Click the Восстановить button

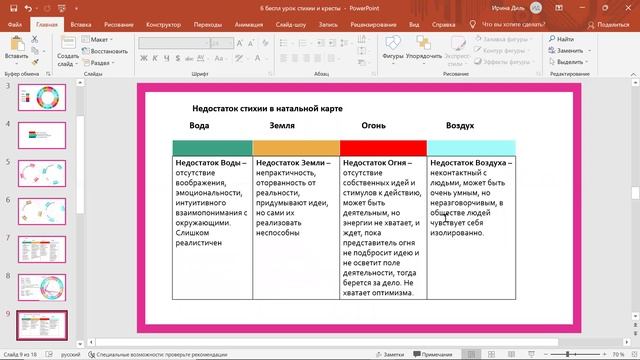click(105, 51)
